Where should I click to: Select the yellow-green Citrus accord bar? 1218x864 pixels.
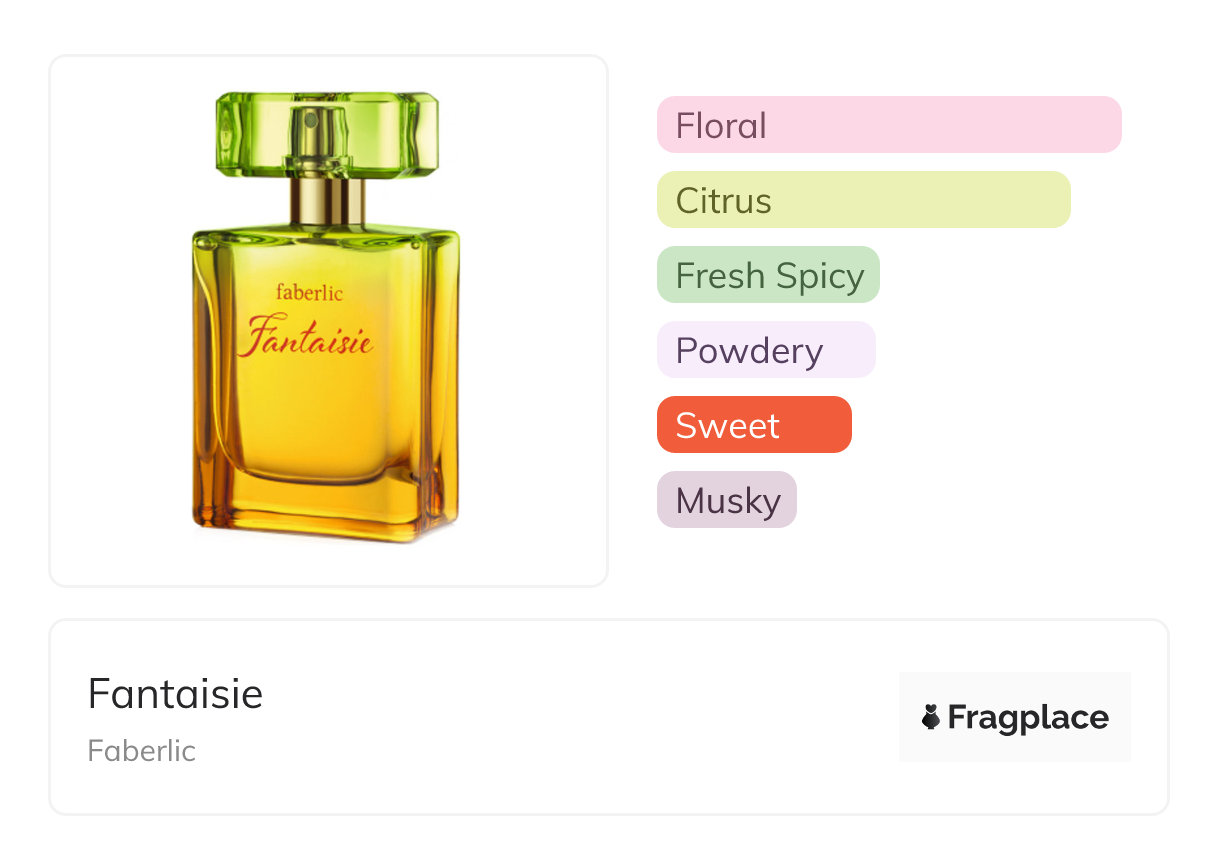pos(863,200)
